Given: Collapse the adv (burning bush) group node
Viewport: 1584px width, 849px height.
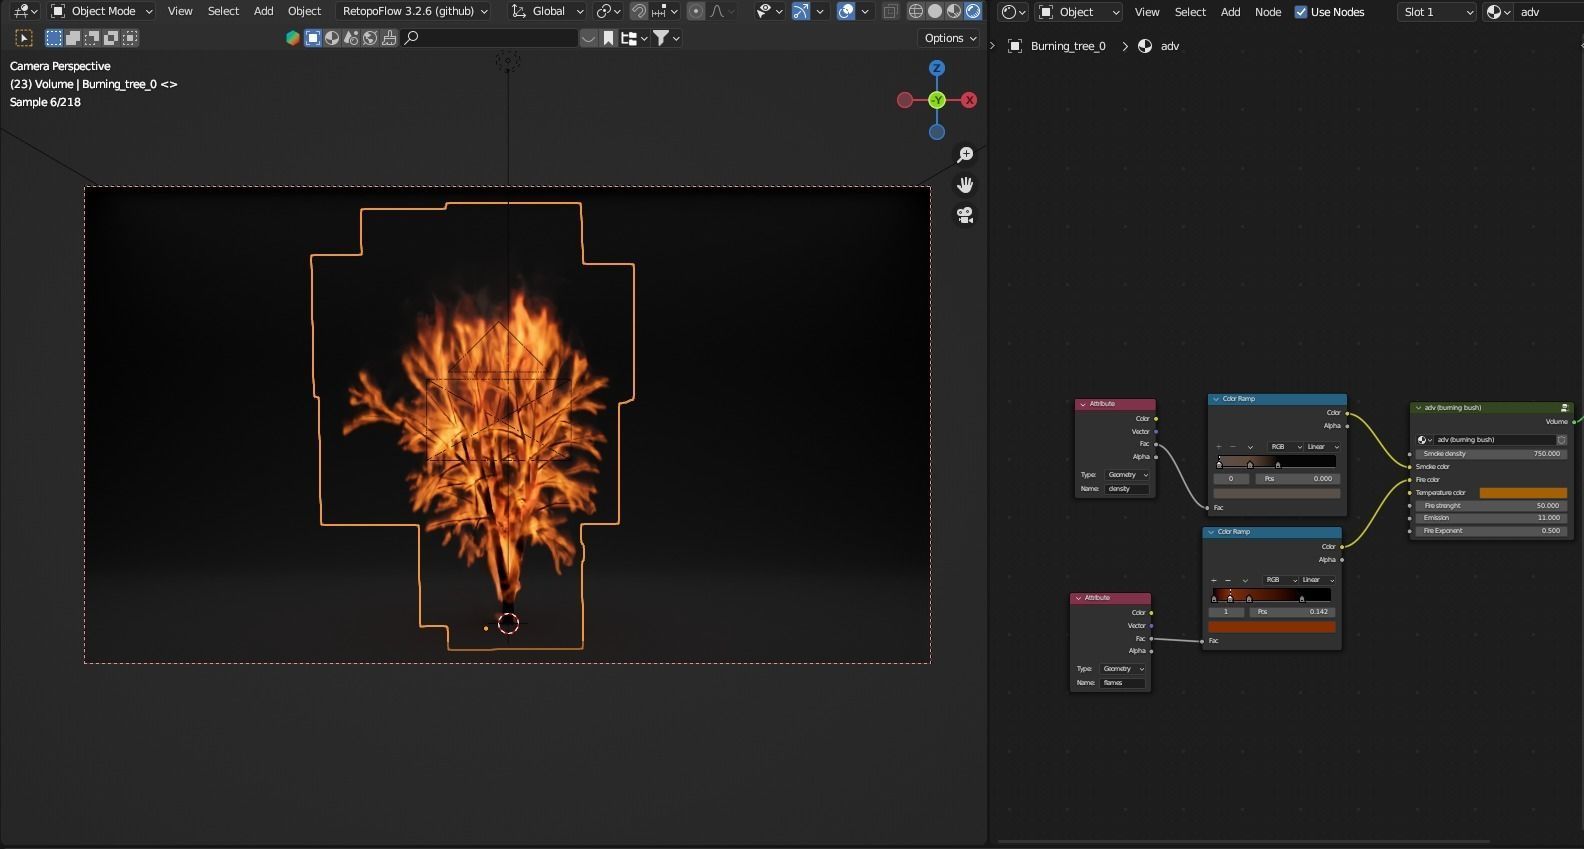Looking at the screenshot, I should click(x=1418, y=408).
